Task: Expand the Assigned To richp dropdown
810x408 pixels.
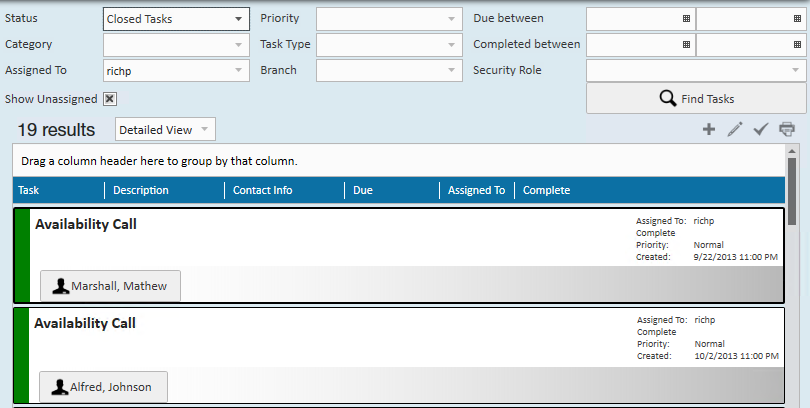Action: click(x=176, y=71)
